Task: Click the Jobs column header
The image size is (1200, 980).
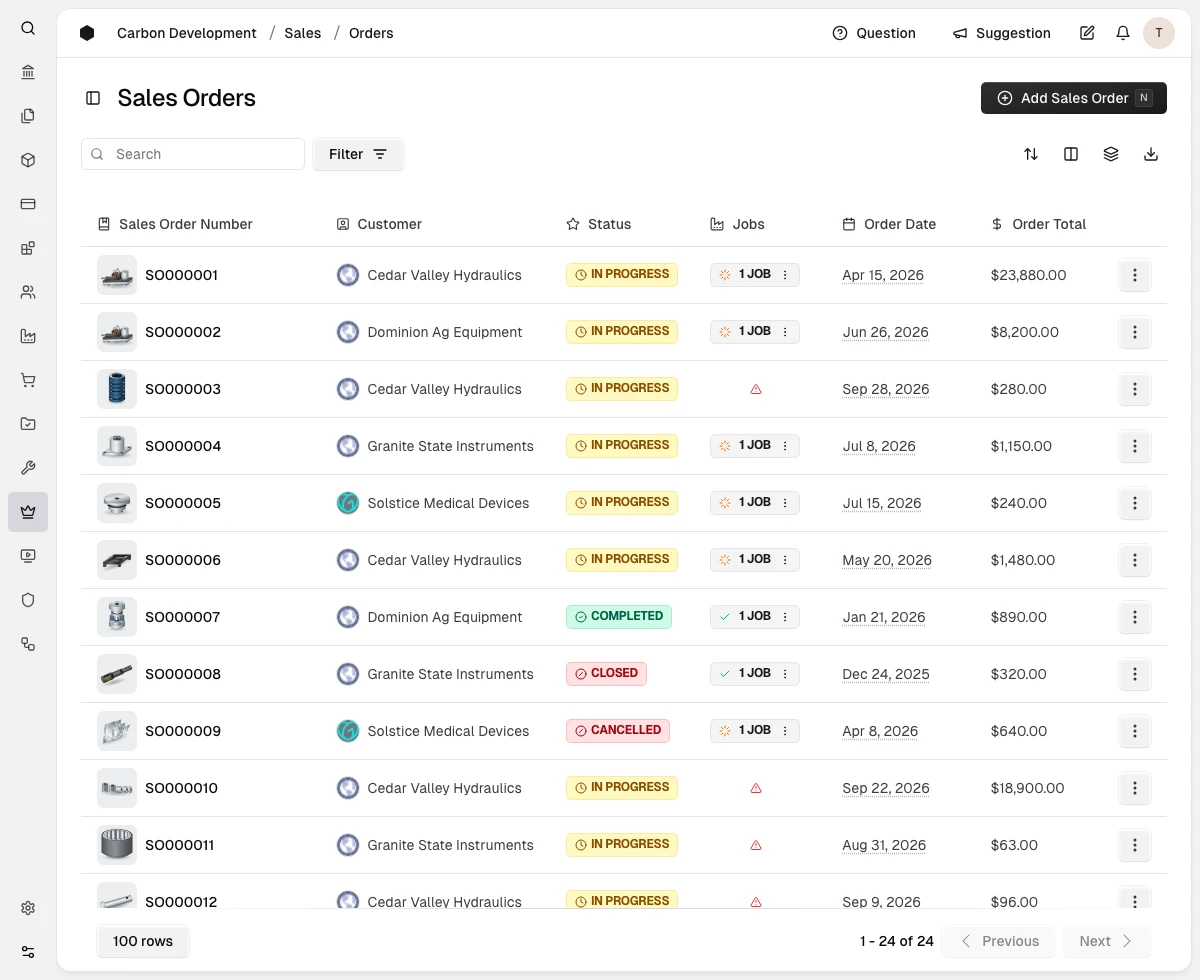Action: 737,224
